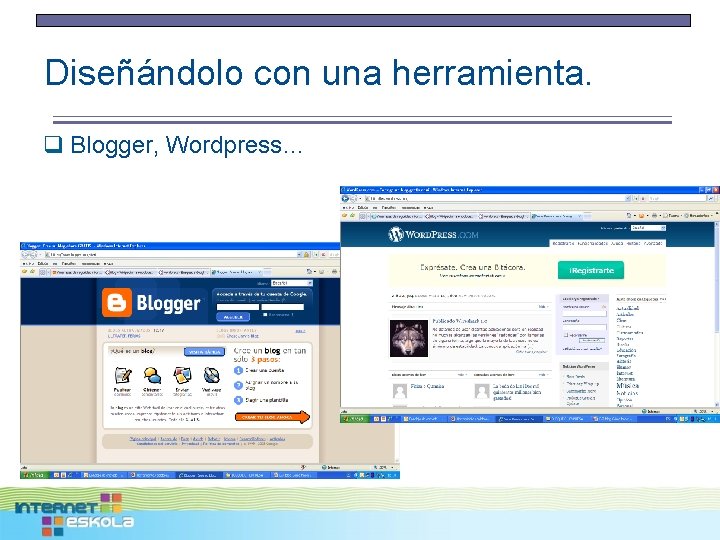Open the Favoritos menu in WordPress browser window

click(388, 208)
